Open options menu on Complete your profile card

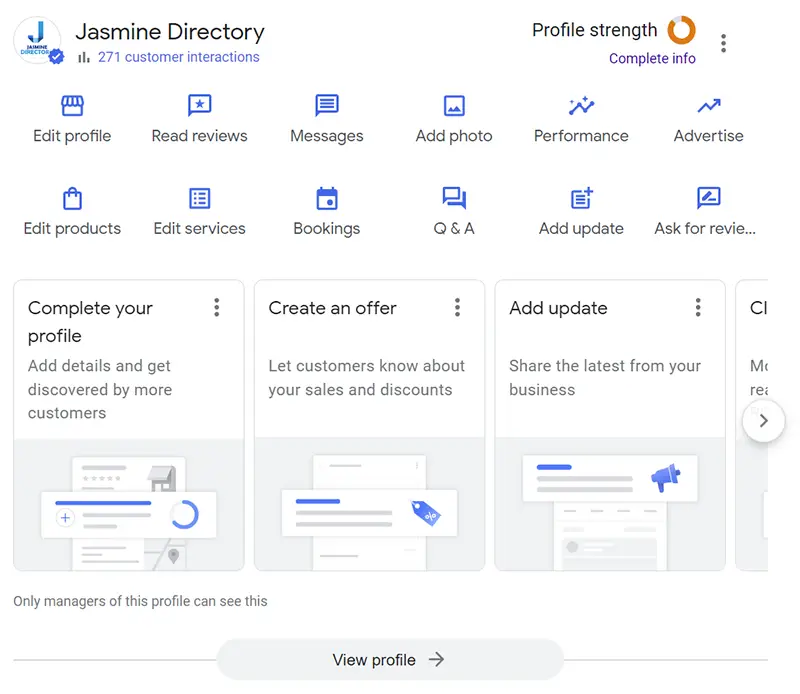click(x=217, y=308)
